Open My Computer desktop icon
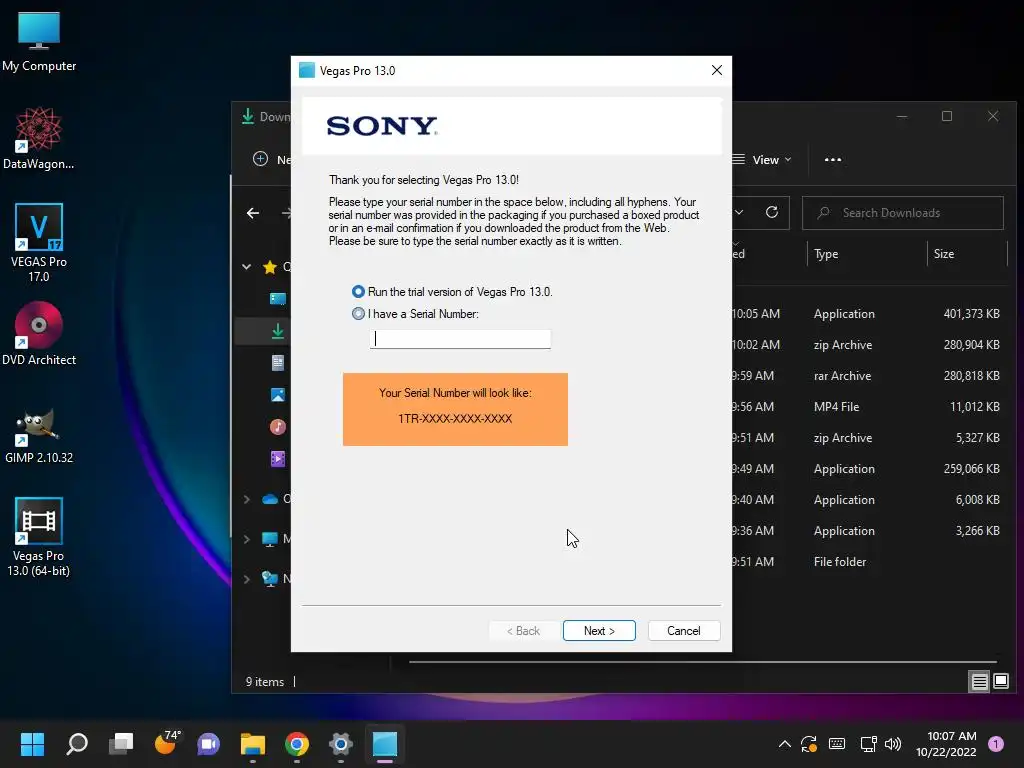The width and height of the screenshot is (1024, 768). click(39, 42)
